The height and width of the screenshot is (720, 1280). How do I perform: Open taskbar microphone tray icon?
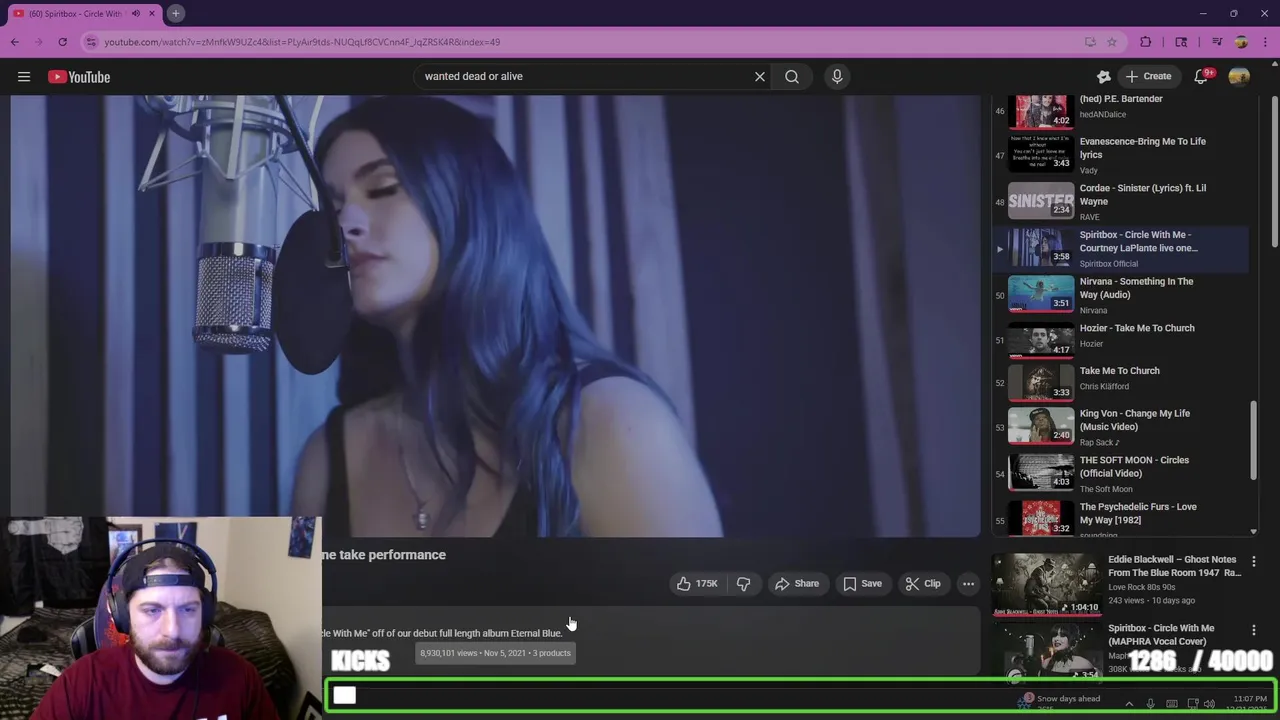[1151, 704]
